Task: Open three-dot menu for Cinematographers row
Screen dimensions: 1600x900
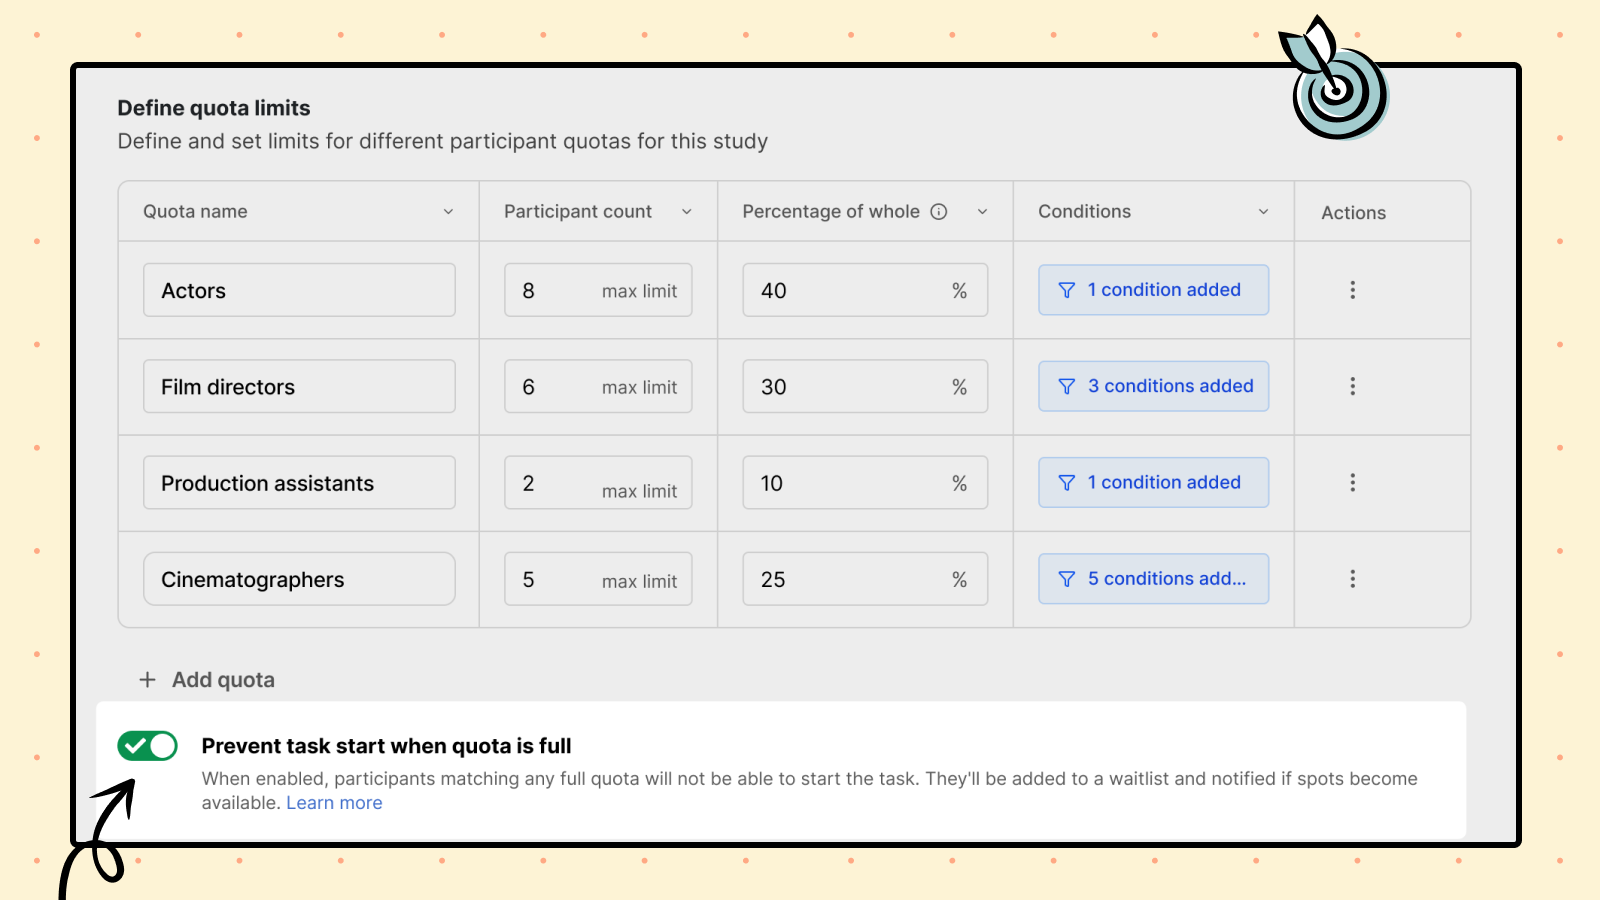Action: tap(1352, 579)
